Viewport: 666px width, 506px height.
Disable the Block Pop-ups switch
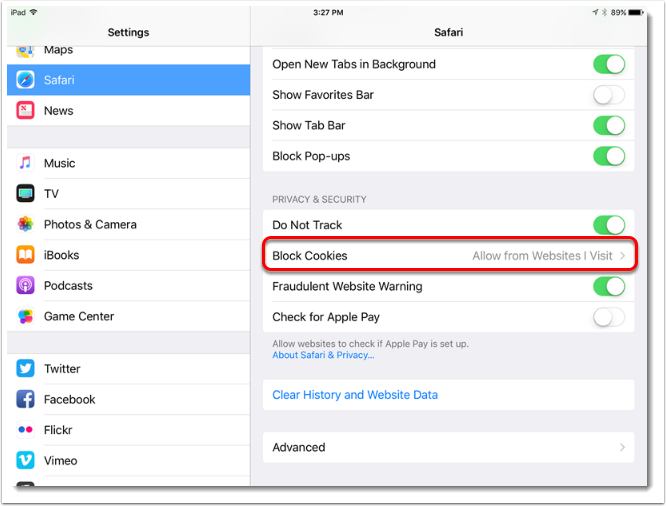point(609,156)
